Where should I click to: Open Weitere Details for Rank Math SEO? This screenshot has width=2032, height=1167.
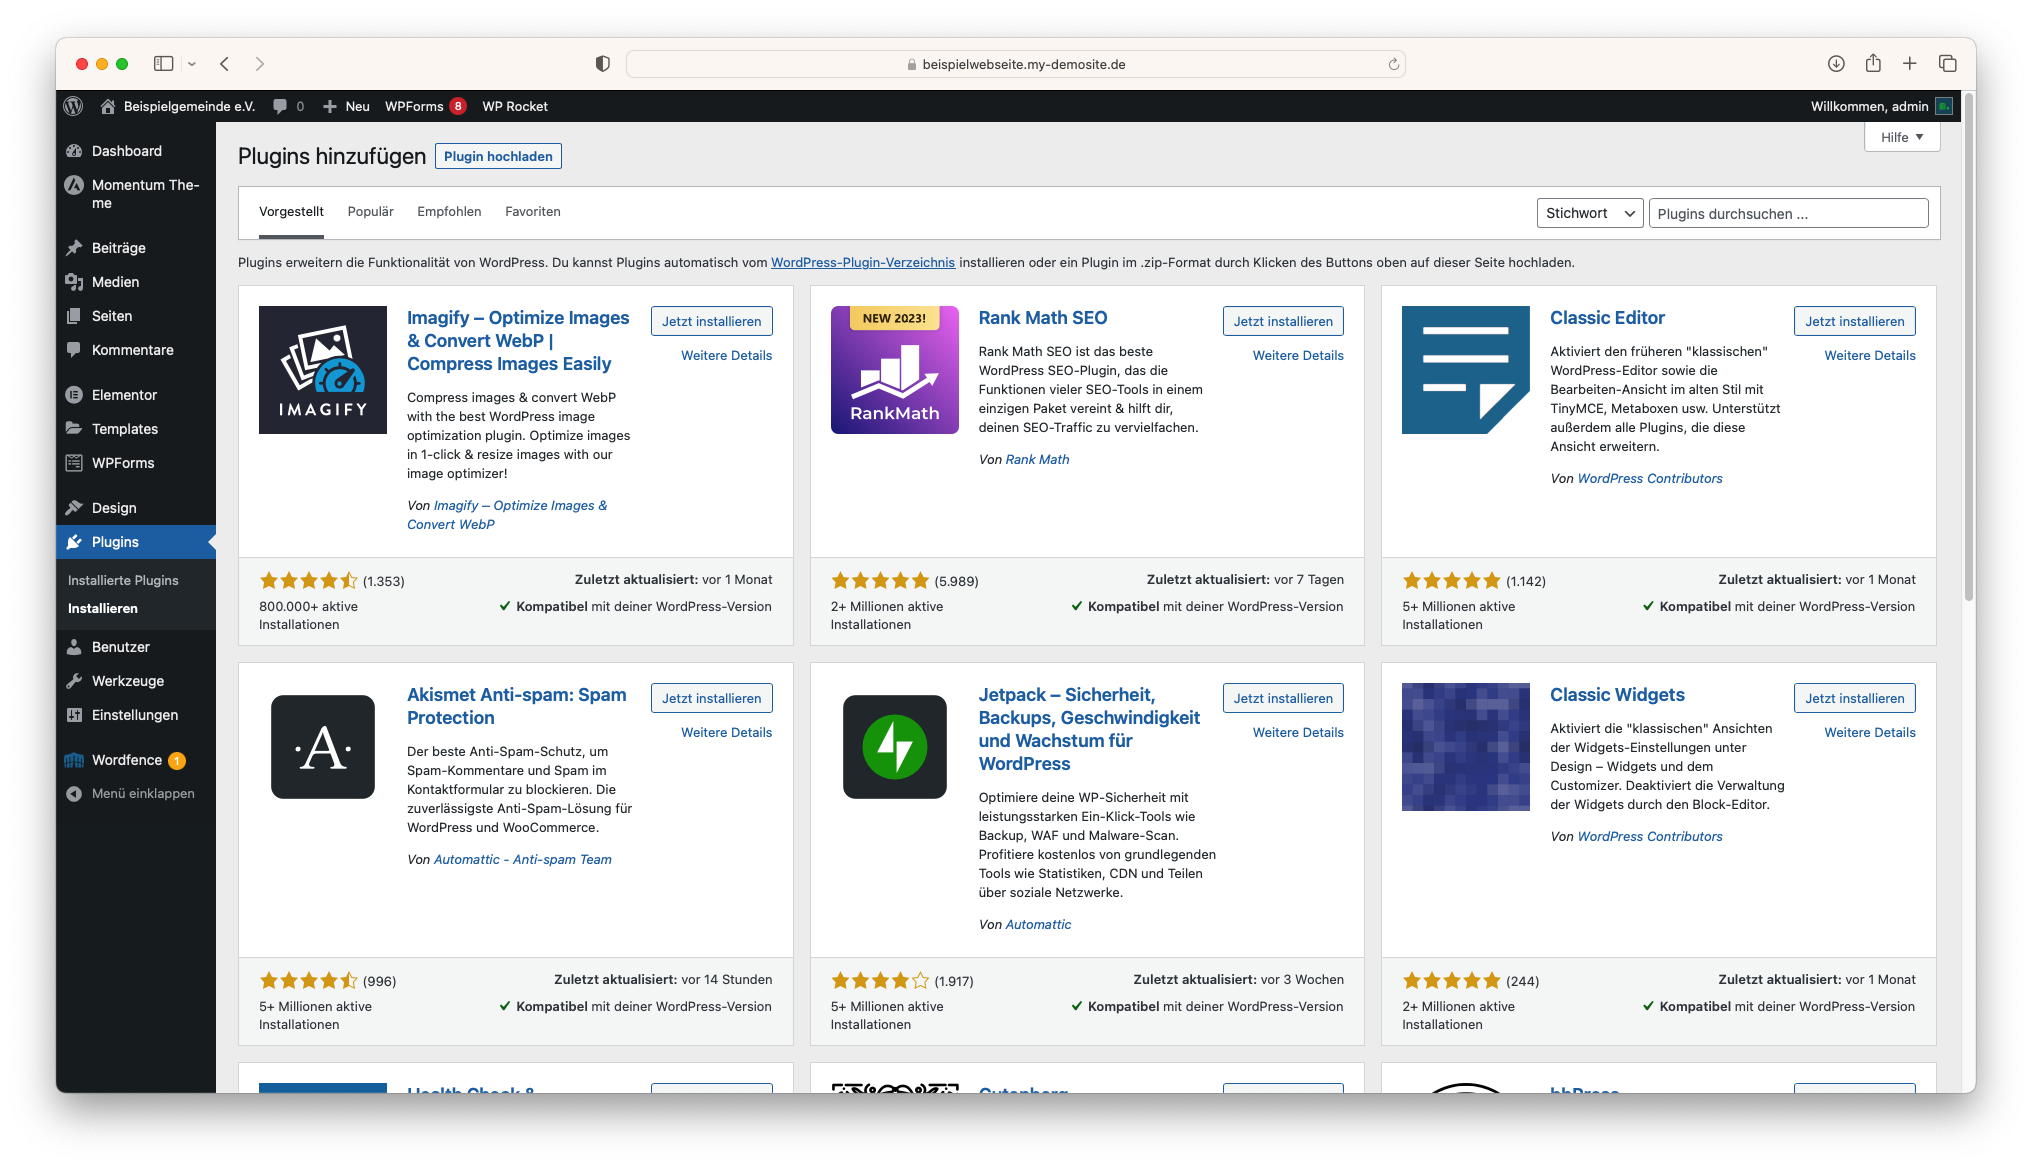1298,355
